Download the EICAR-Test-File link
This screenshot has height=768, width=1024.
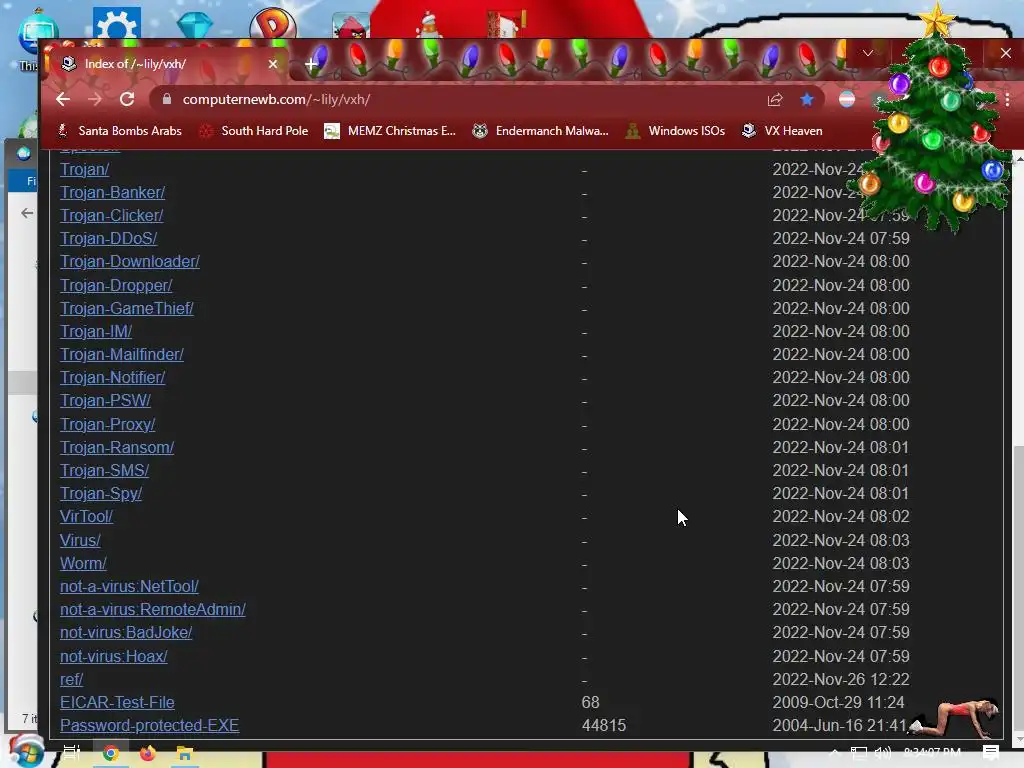[x=118, y=702]
